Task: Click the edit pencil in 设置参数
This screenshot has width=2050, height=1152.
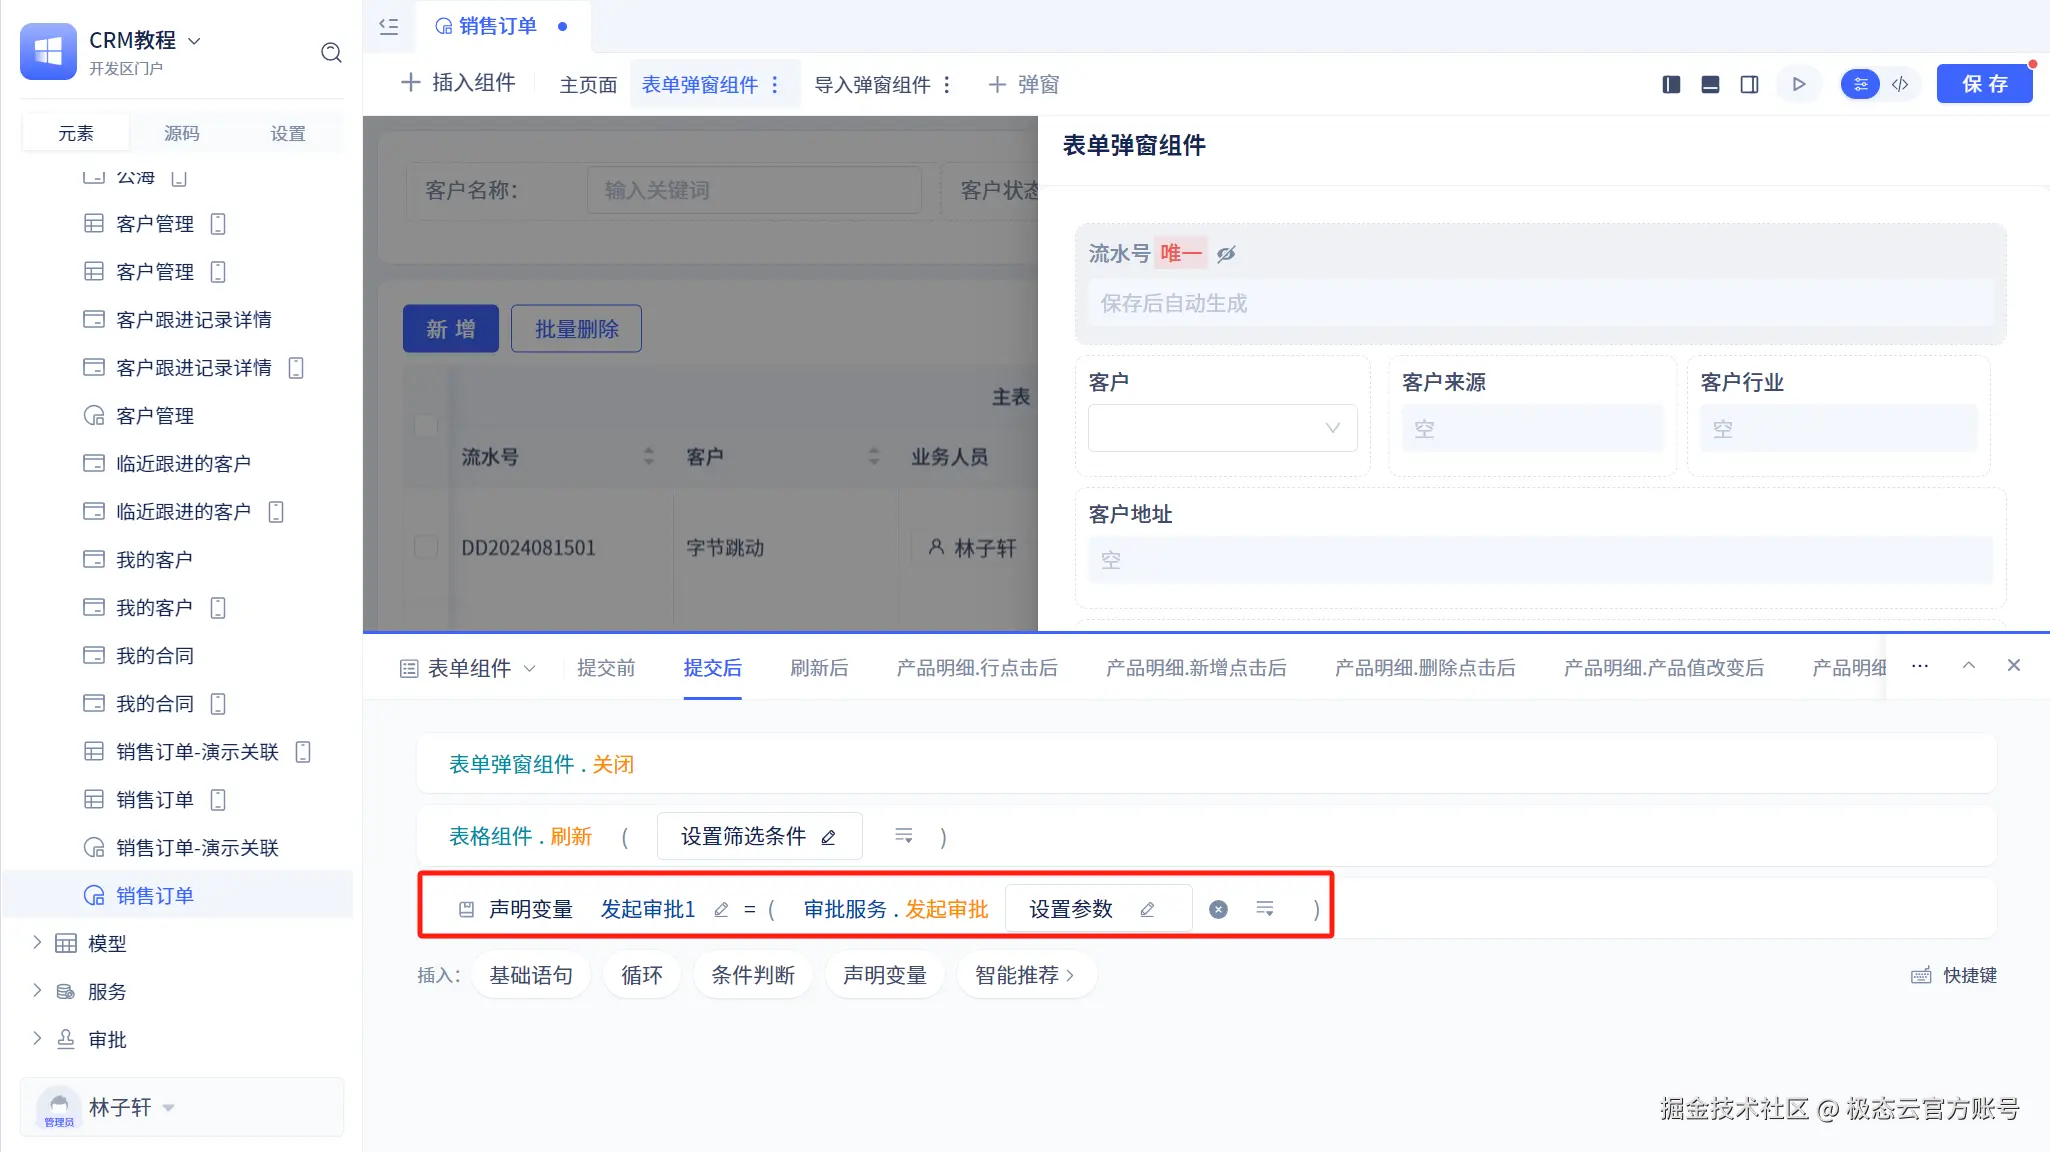Action: coord(1147,909)
